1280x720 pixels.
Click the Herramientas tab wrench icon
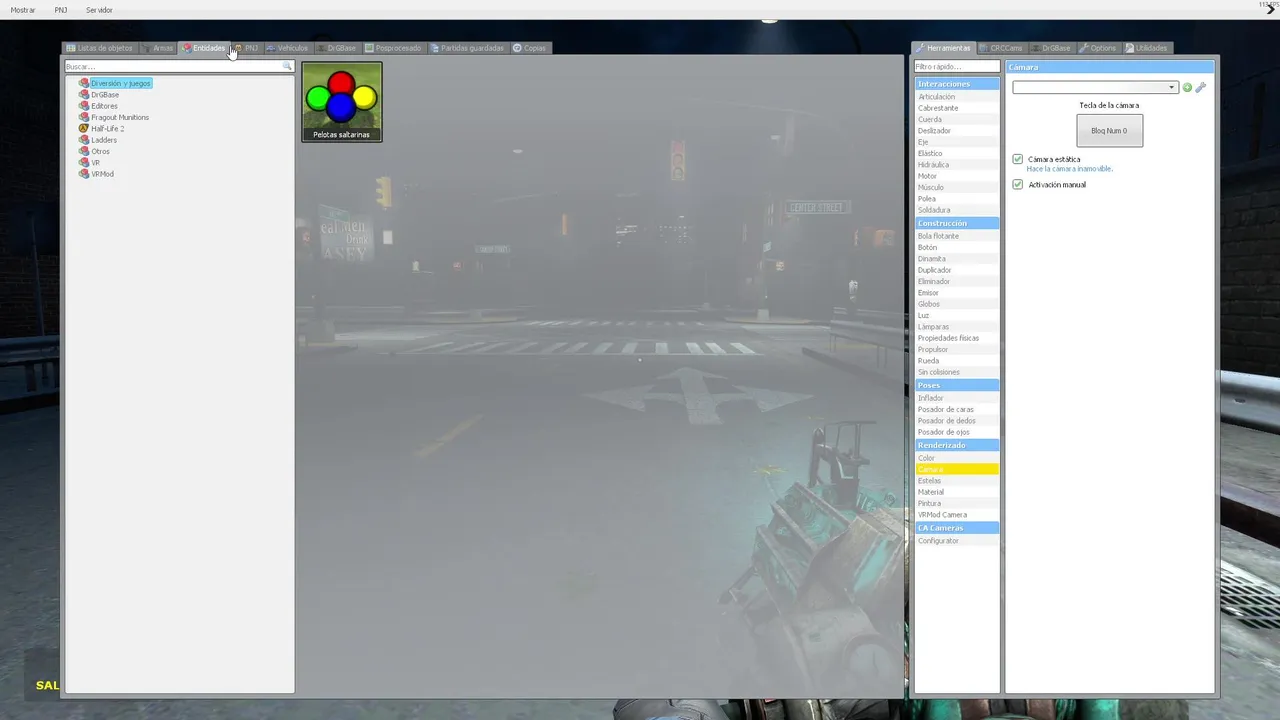pyautogui.click(x=919, y=48)
